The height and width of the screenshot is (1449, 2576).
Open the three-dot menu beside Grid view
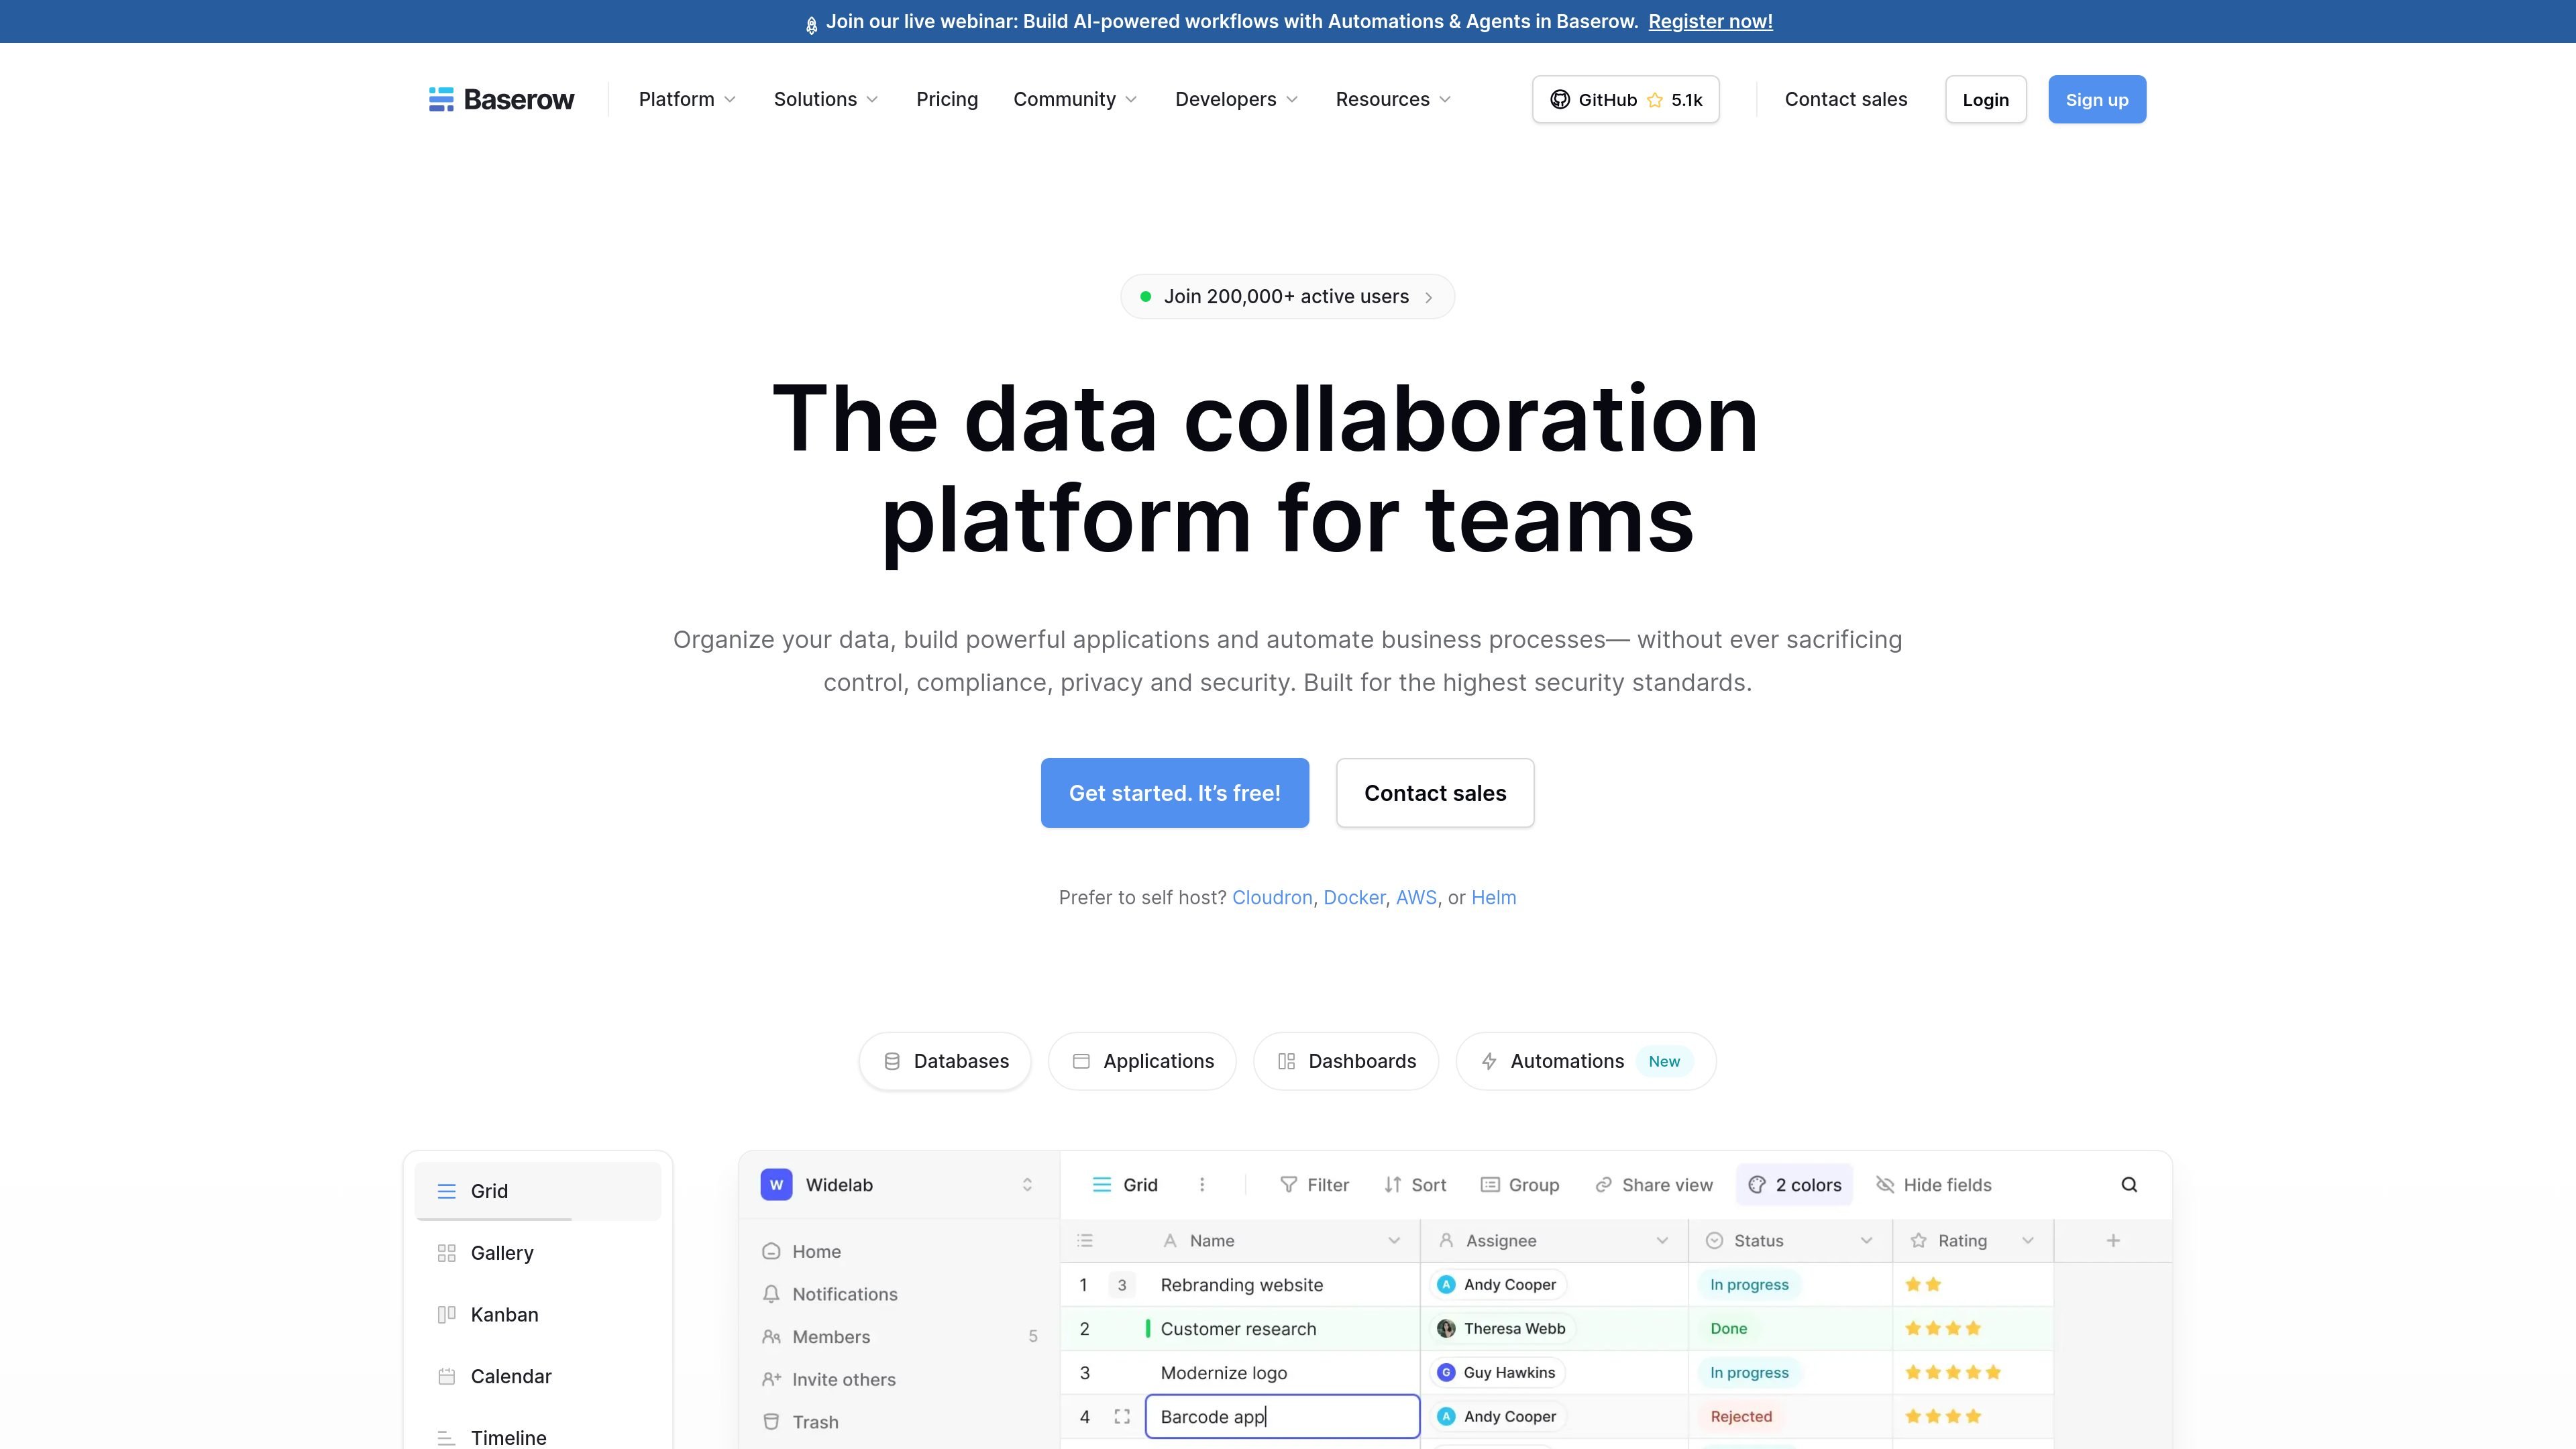pos(1202,1184)
